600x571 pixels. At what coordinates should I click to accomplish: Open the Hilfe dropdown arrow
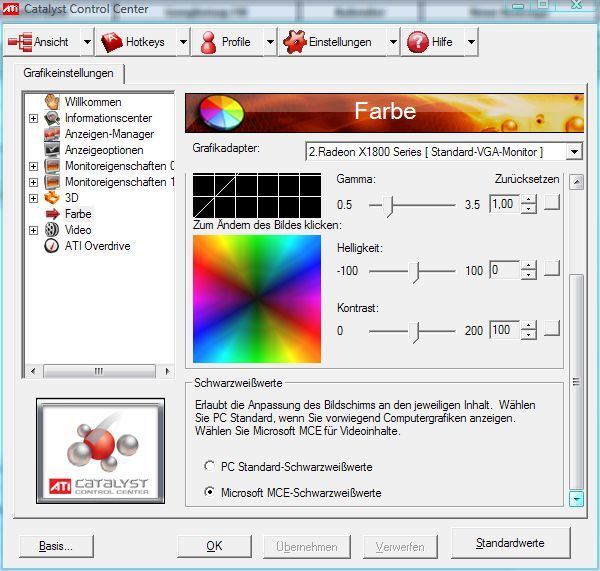pos(471,42)
